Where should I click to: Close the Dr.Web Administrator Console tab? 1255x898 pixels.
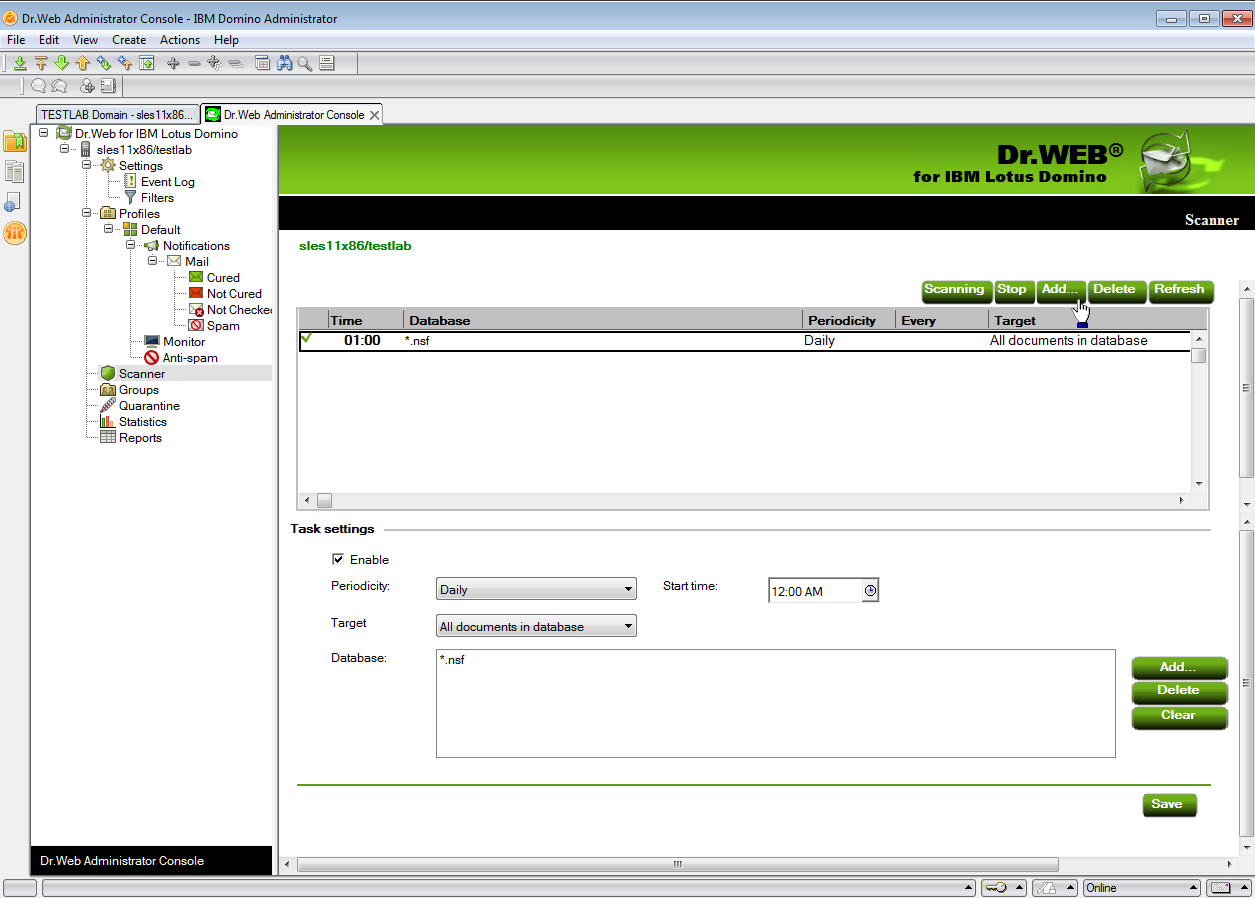click(374, 115)
